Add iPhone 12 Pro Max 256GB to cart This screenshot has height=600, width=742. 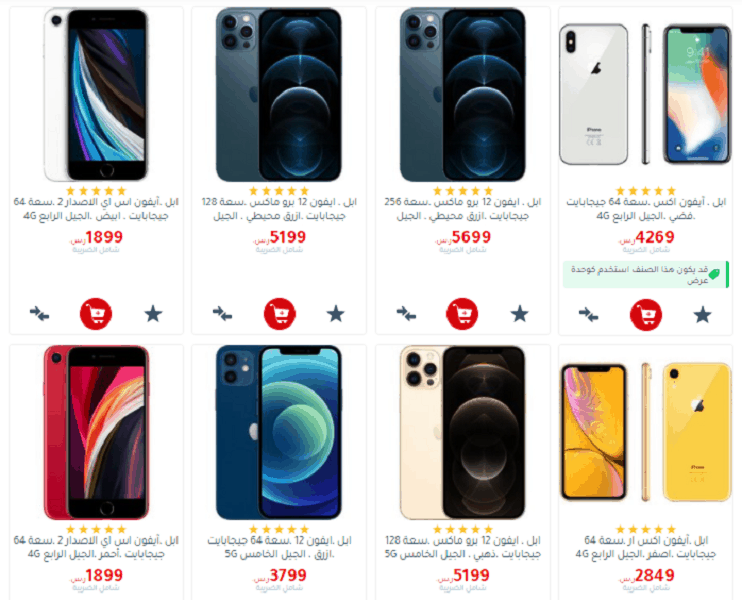point(462,314)
